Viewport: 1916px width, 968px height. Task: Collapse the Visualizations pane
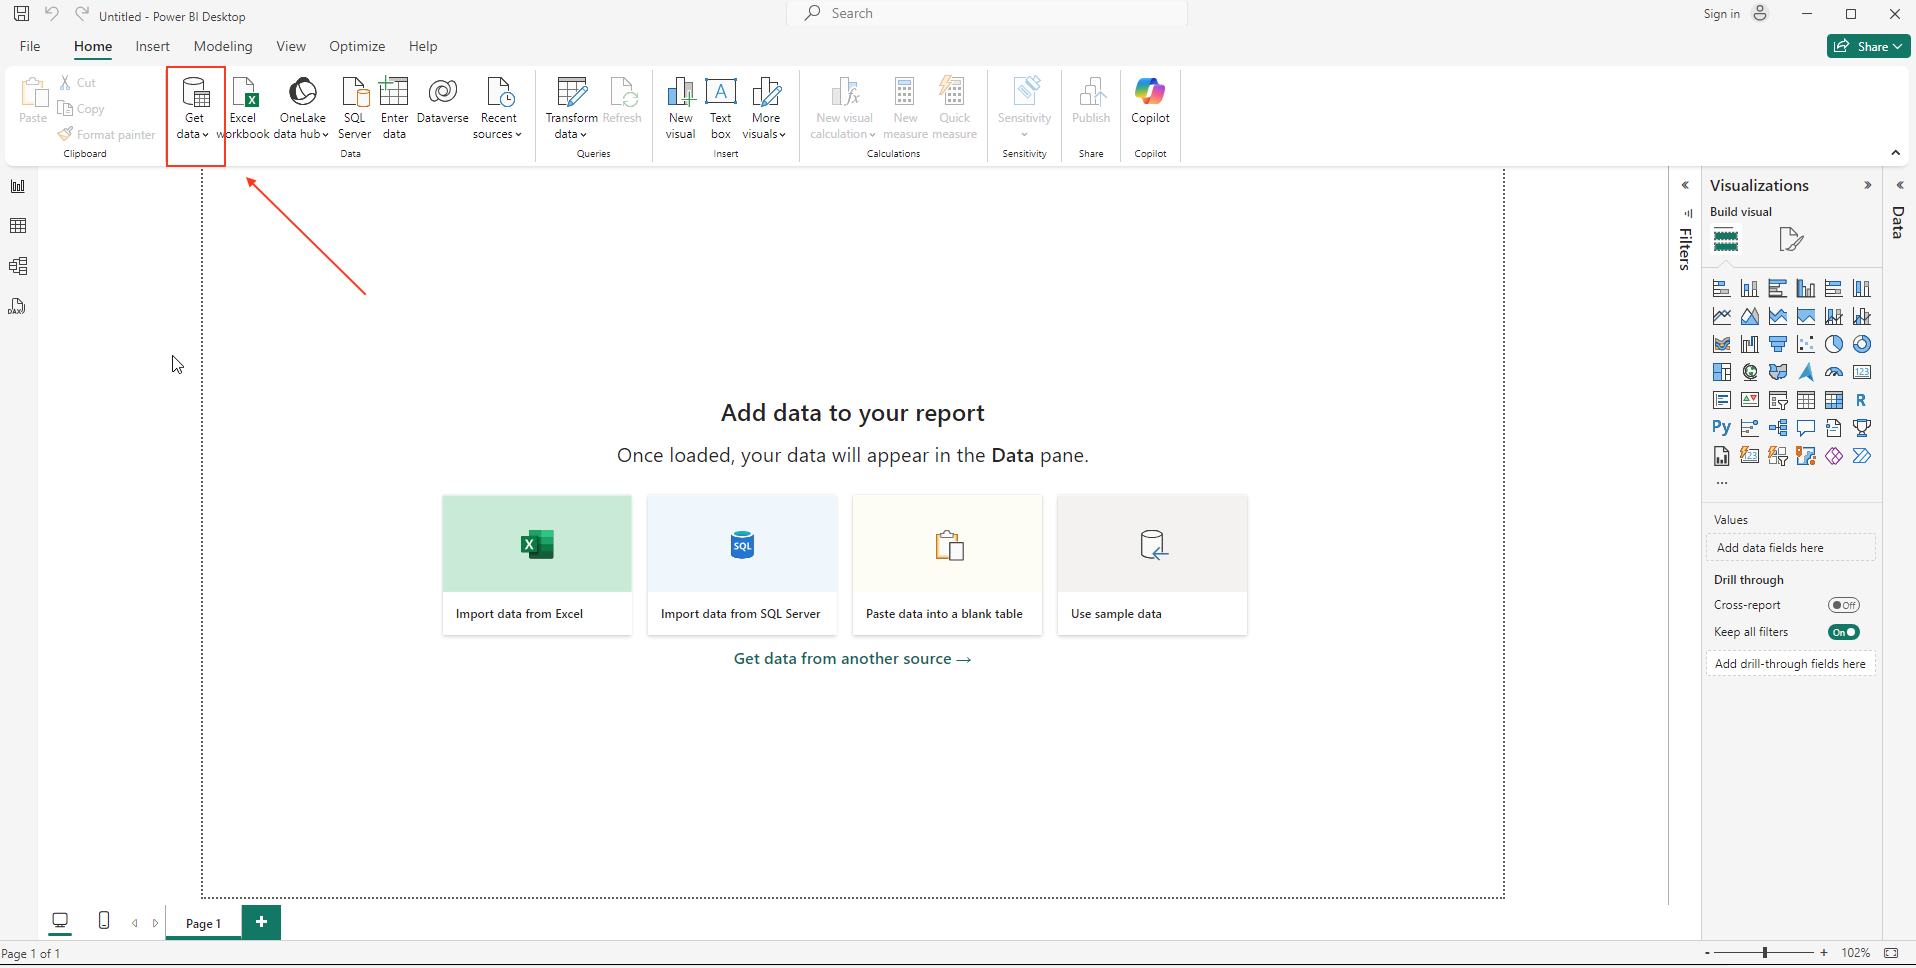point(1866,185)
